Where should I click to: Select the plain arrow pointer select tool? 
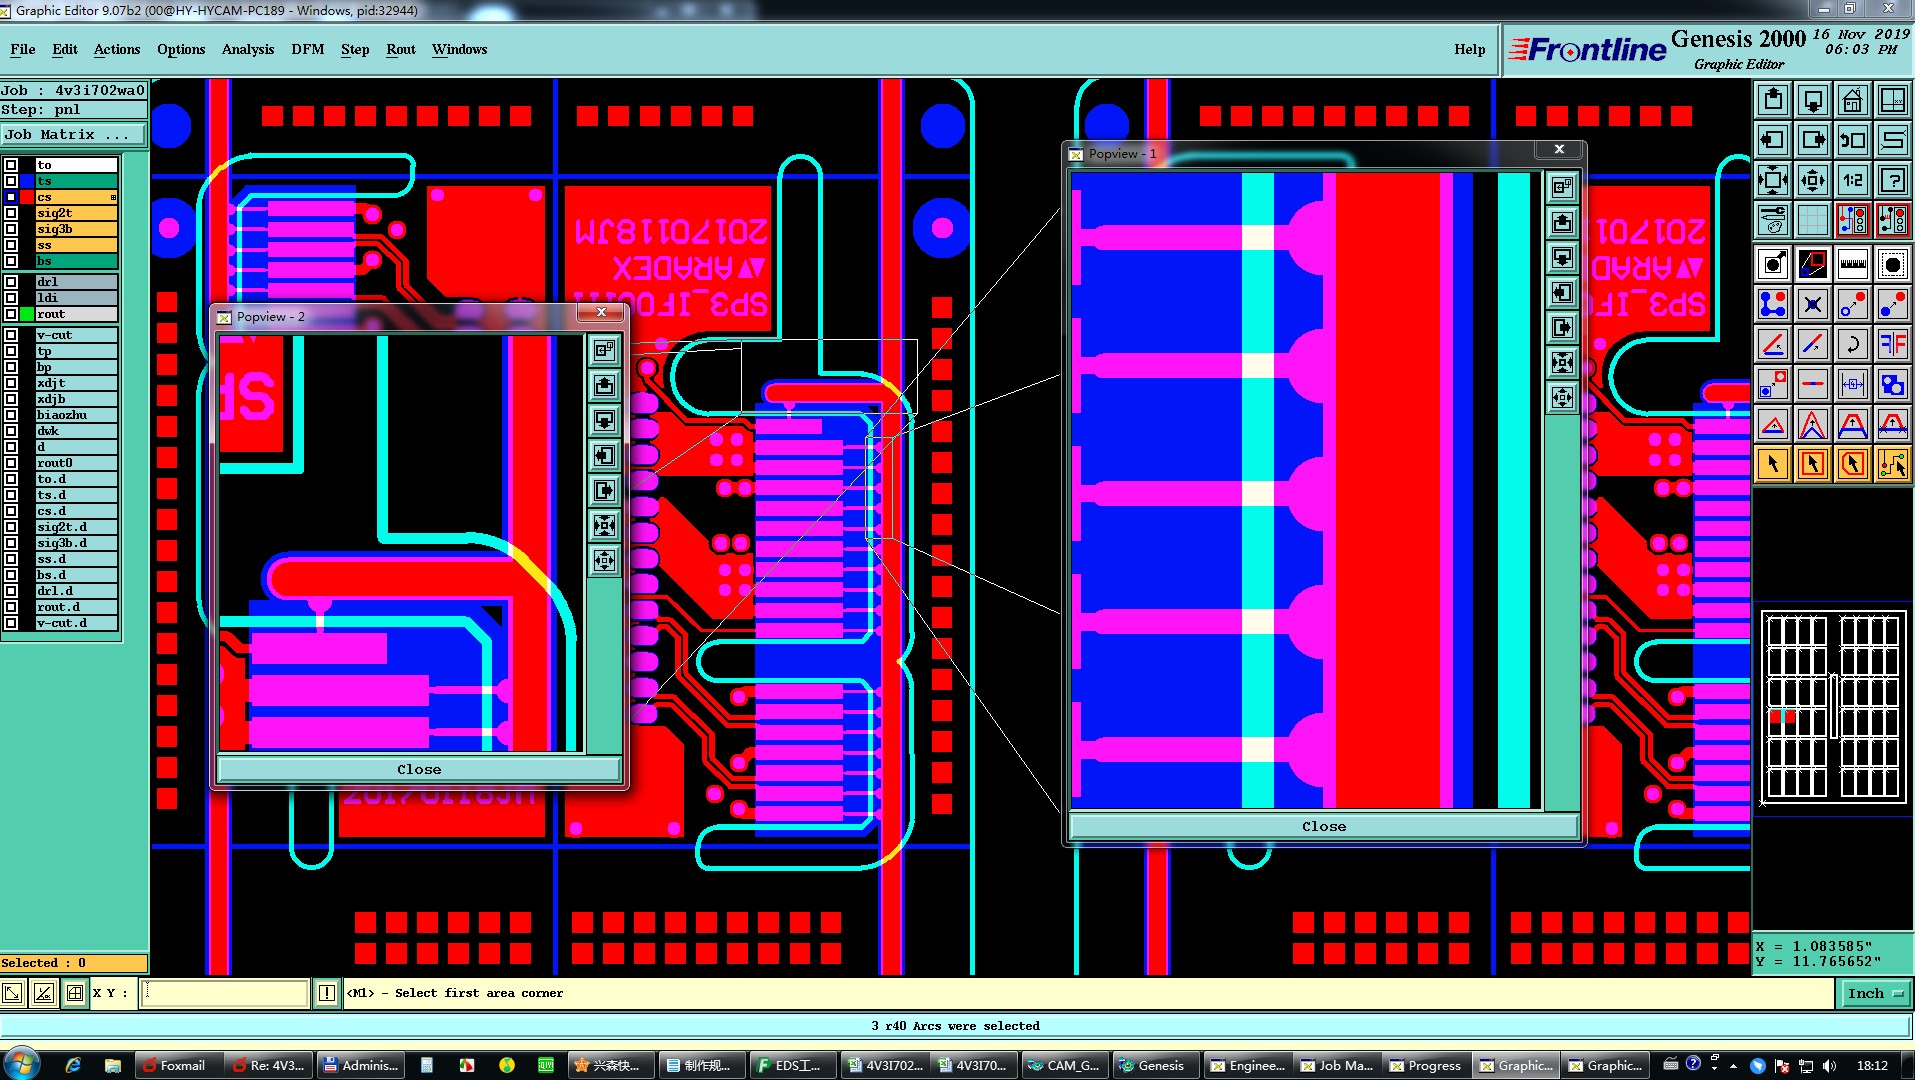1773,464
